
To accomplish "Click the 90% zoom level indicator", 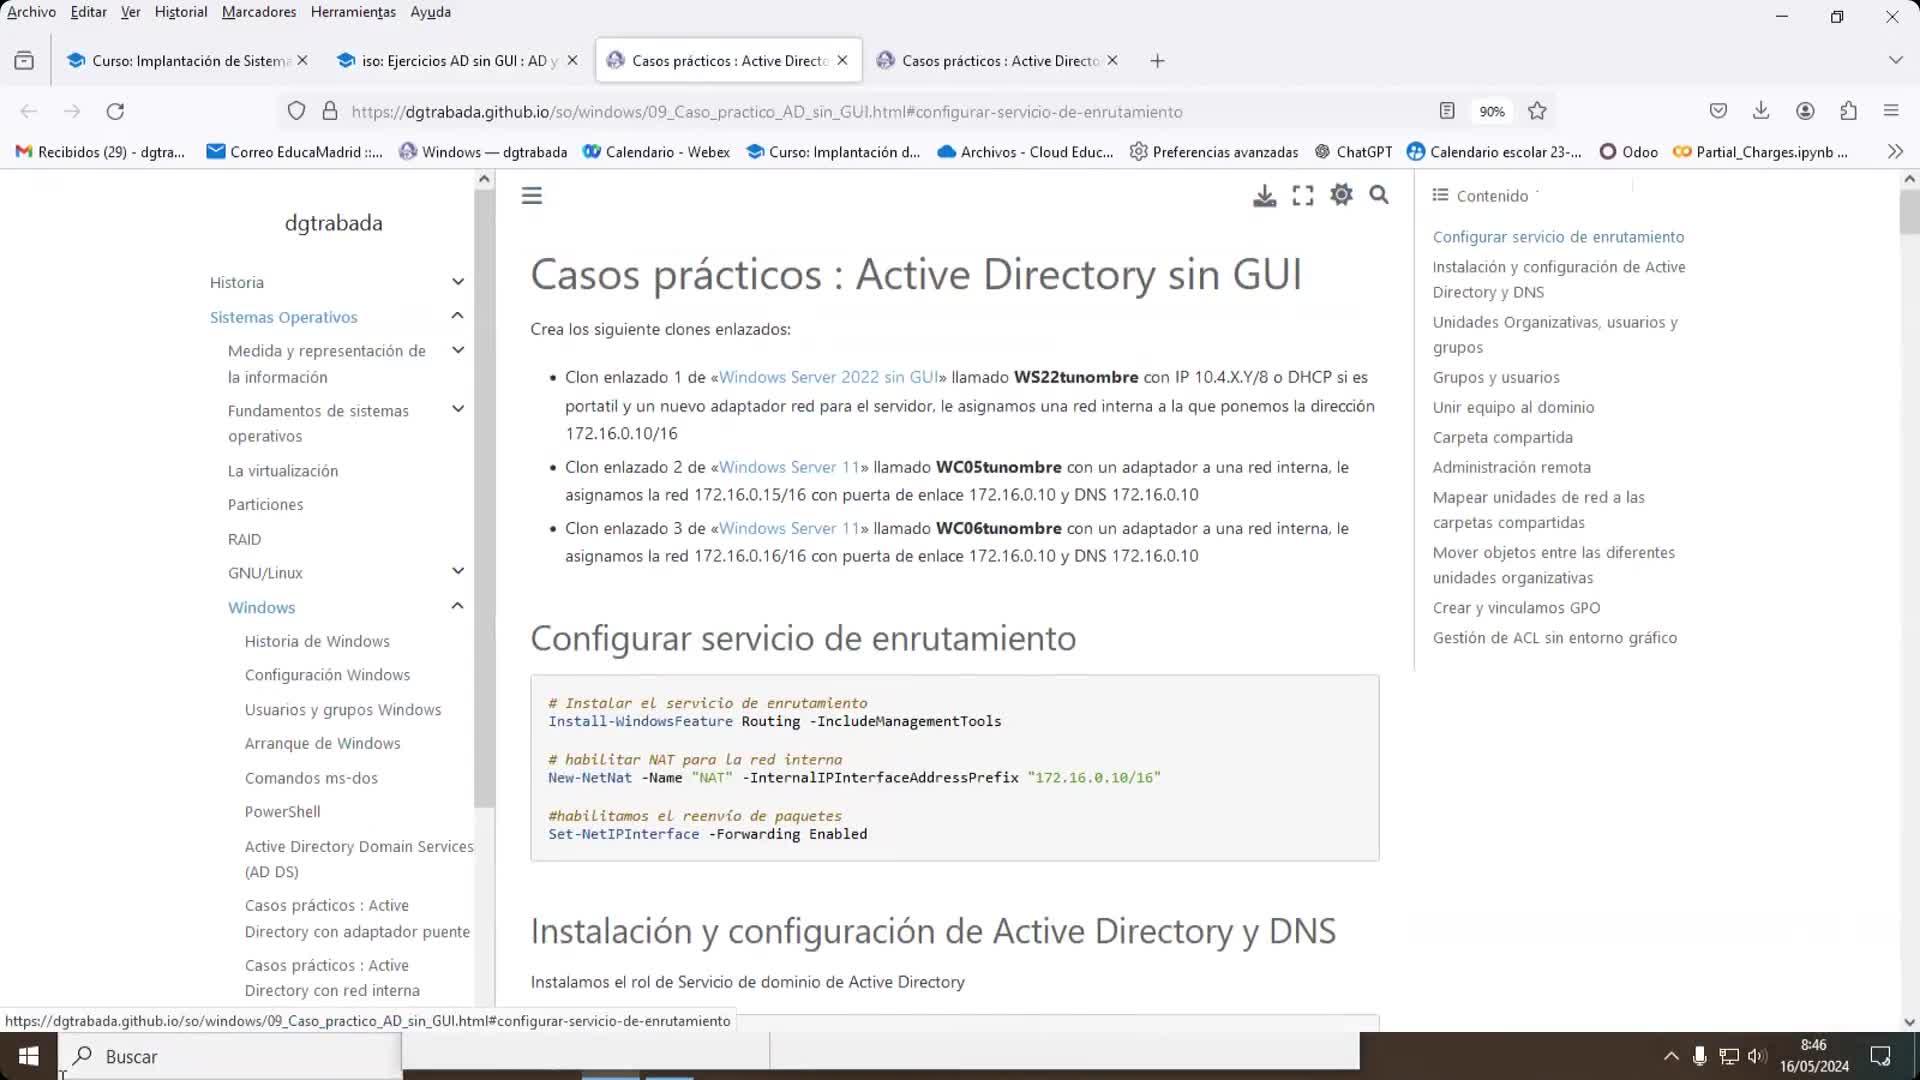I will 1492,112.
